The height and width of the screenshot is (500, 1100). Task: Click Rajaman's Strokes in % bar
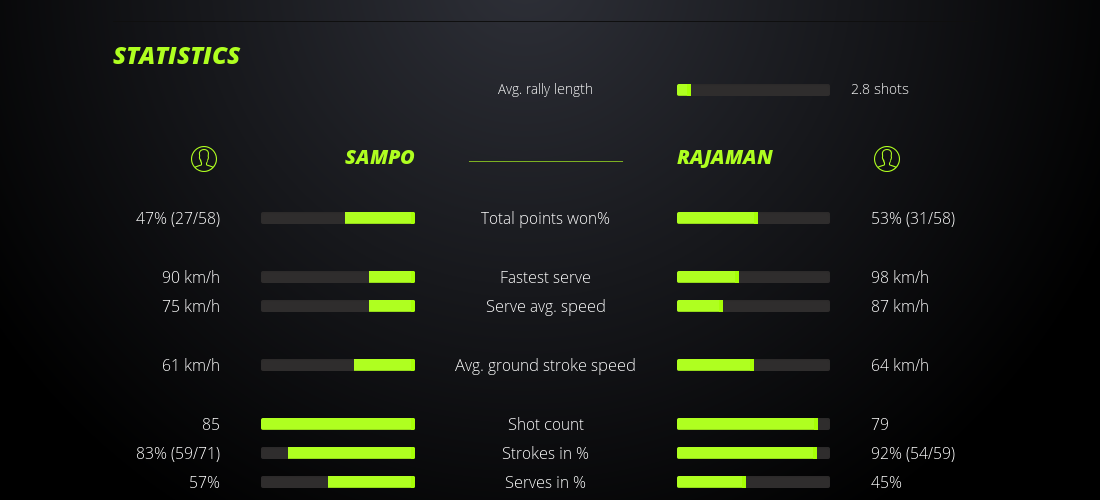753,453
